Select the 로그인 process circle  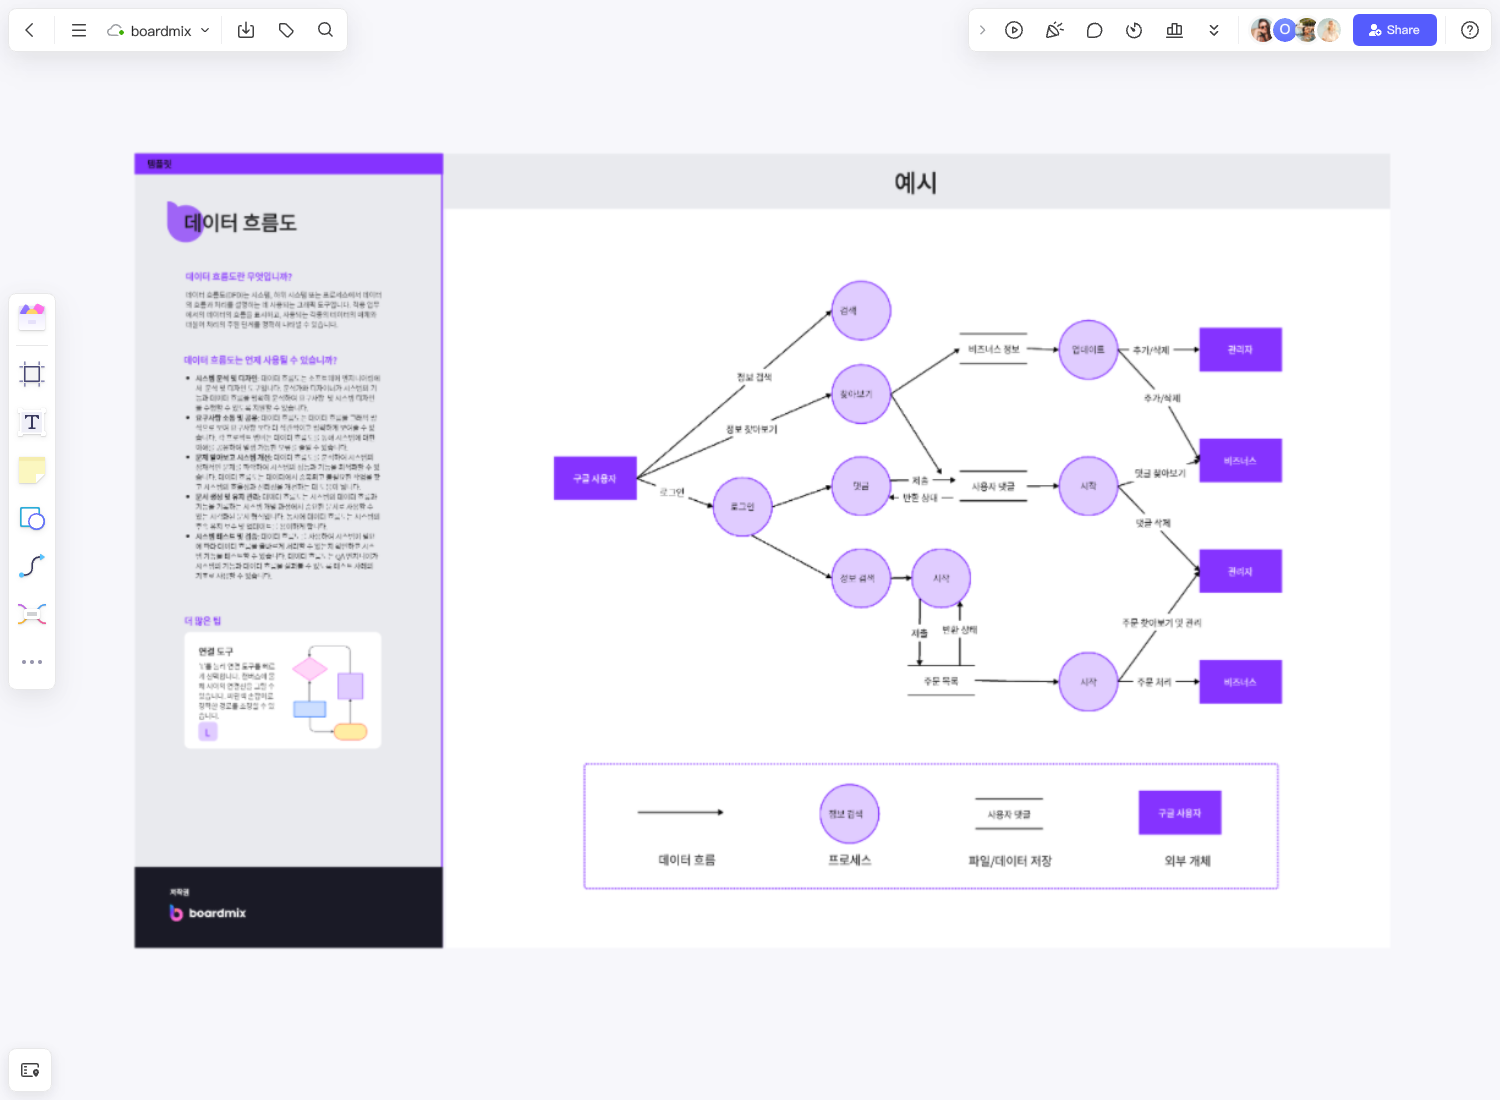[x=742, y=507]
